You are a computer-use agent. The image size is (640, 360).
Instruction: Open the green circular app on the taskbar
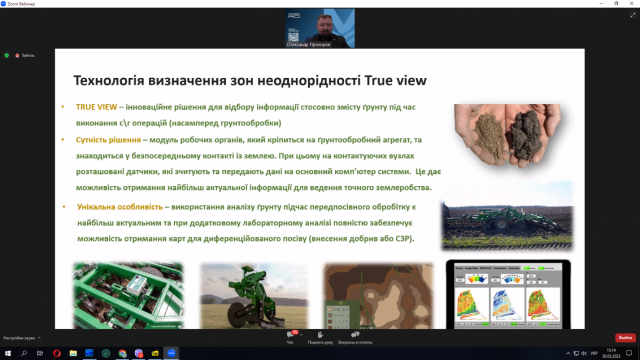[x=106, y=353]
